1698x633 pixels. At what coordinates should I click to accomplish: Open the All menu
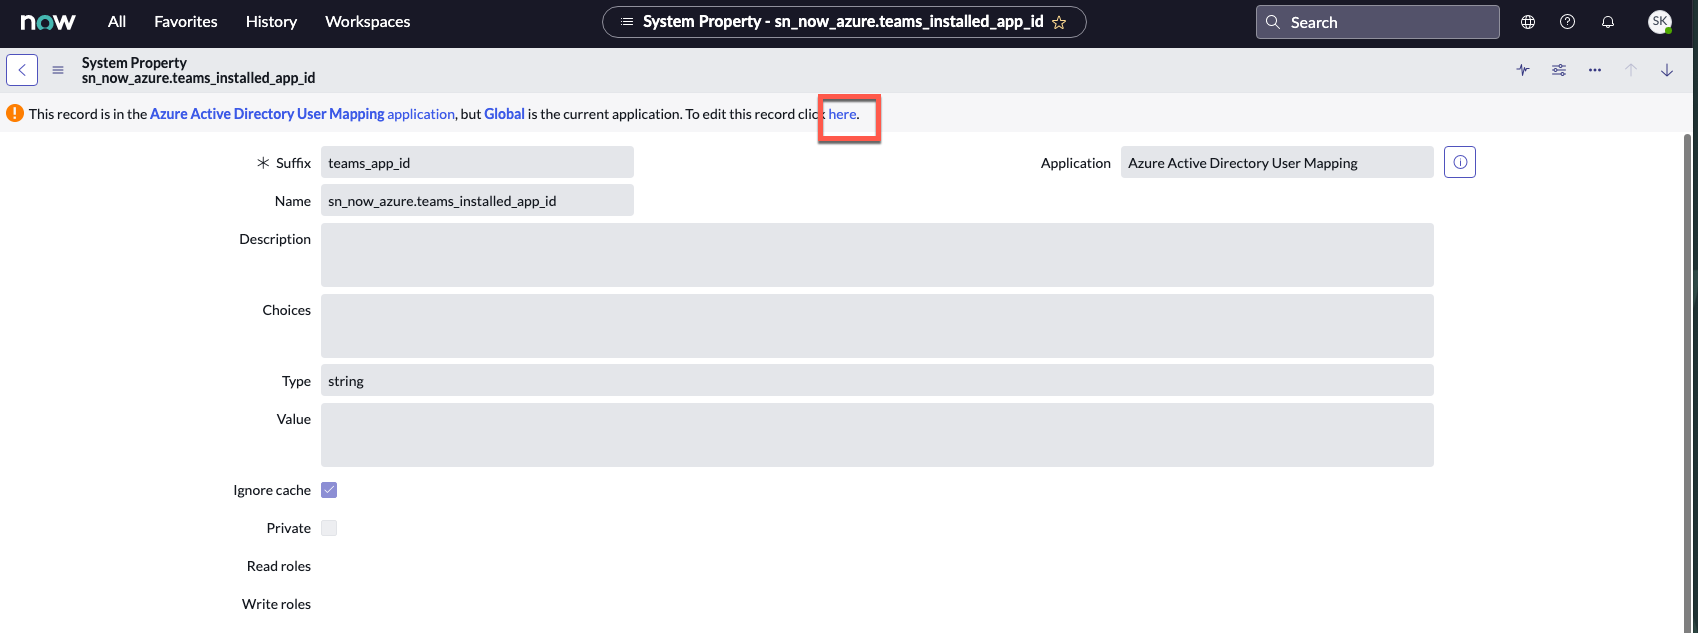tap(117, 22)
